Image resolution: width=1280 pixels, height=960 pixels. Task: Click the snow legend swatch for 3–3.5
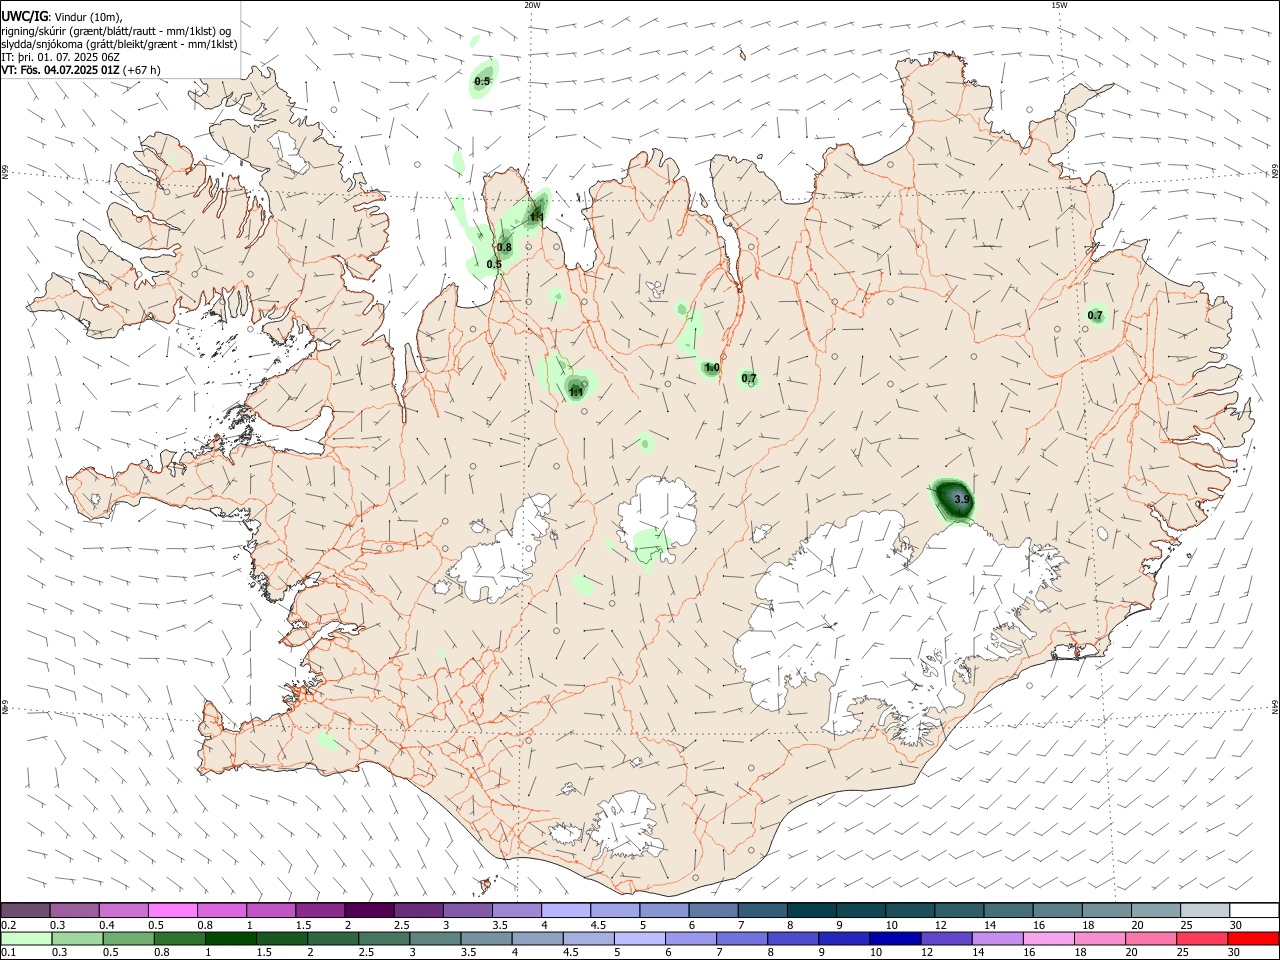tap(468, 910)
